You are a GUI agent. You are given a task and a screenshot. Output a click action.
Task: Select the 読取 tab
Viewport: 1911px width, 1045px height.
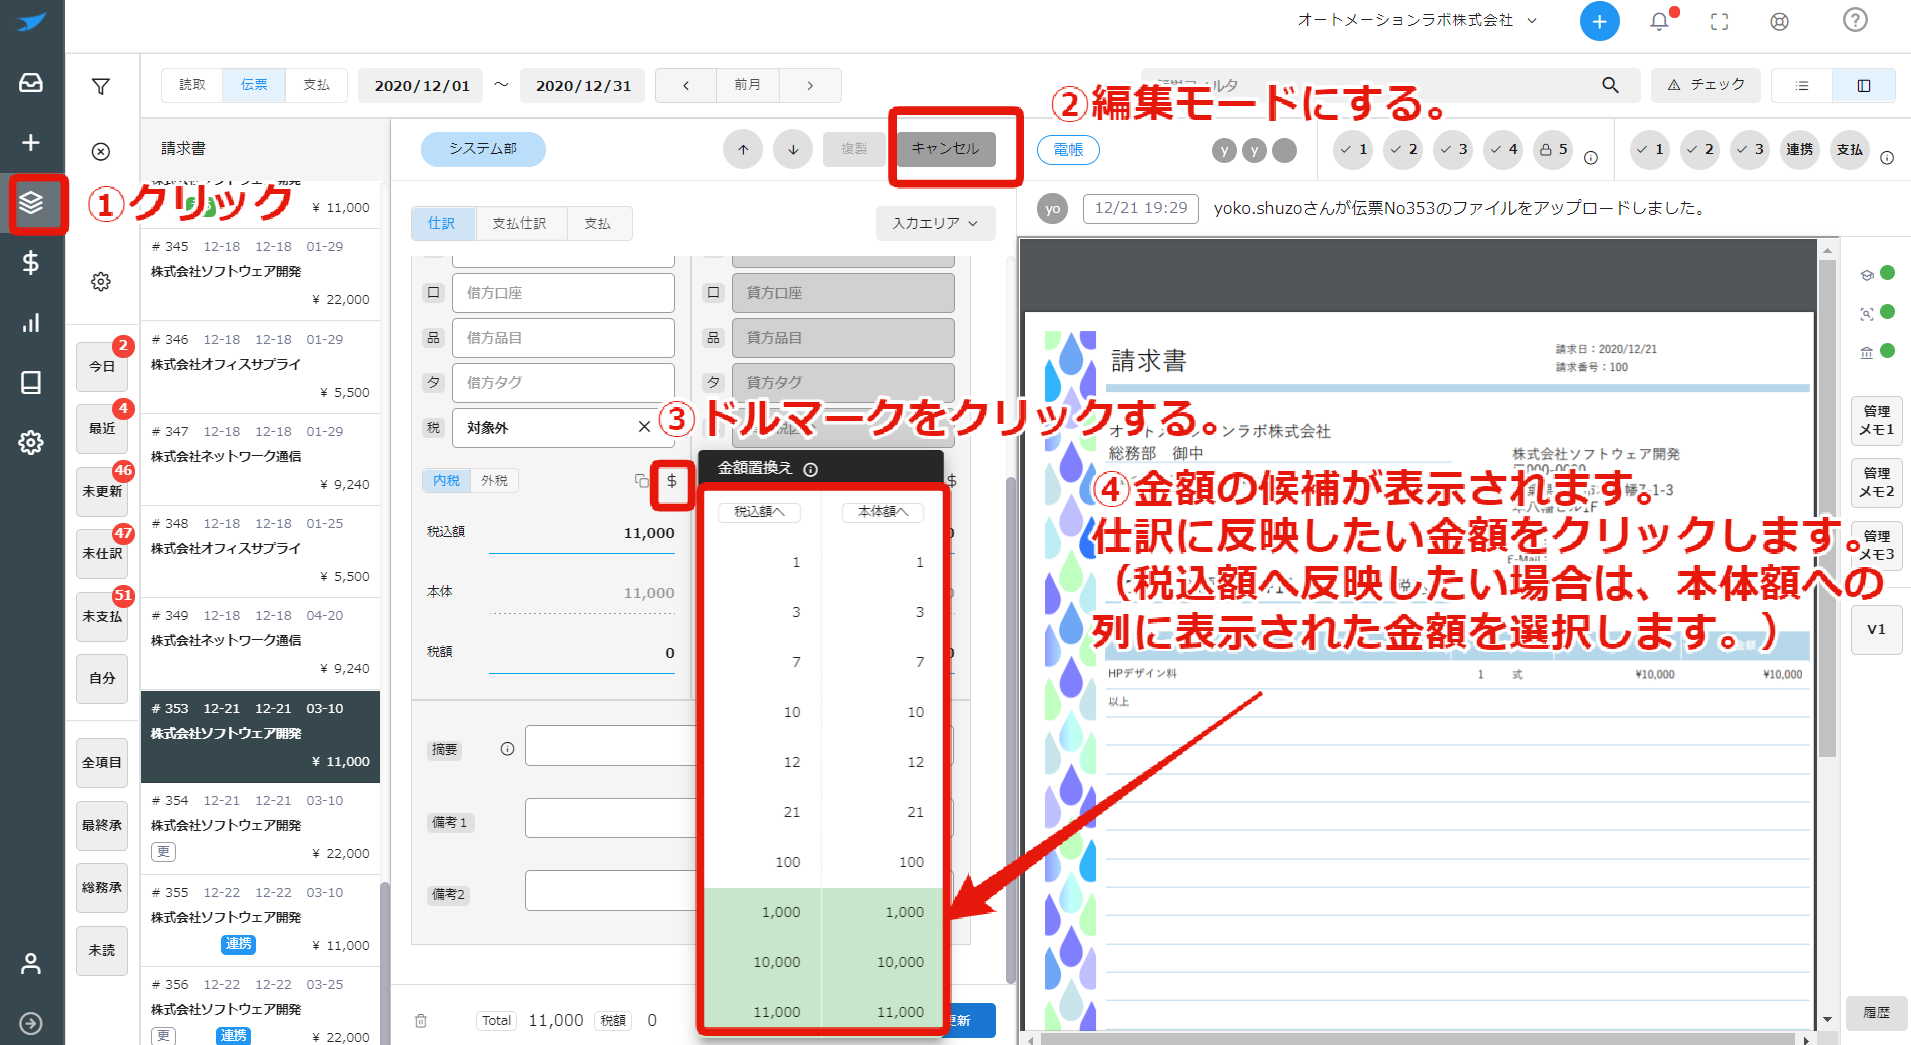[192, 85]
